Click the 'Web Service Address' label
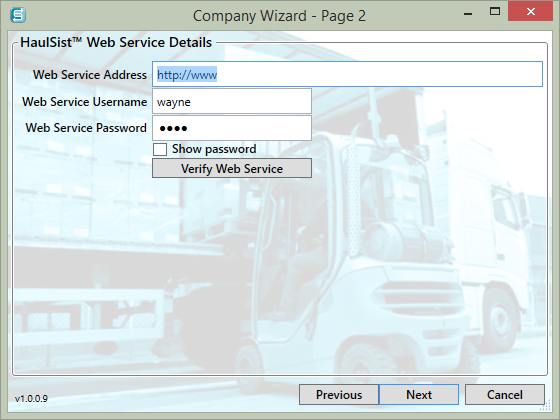This screenshot has height=420, width=560. pos(90,75)
